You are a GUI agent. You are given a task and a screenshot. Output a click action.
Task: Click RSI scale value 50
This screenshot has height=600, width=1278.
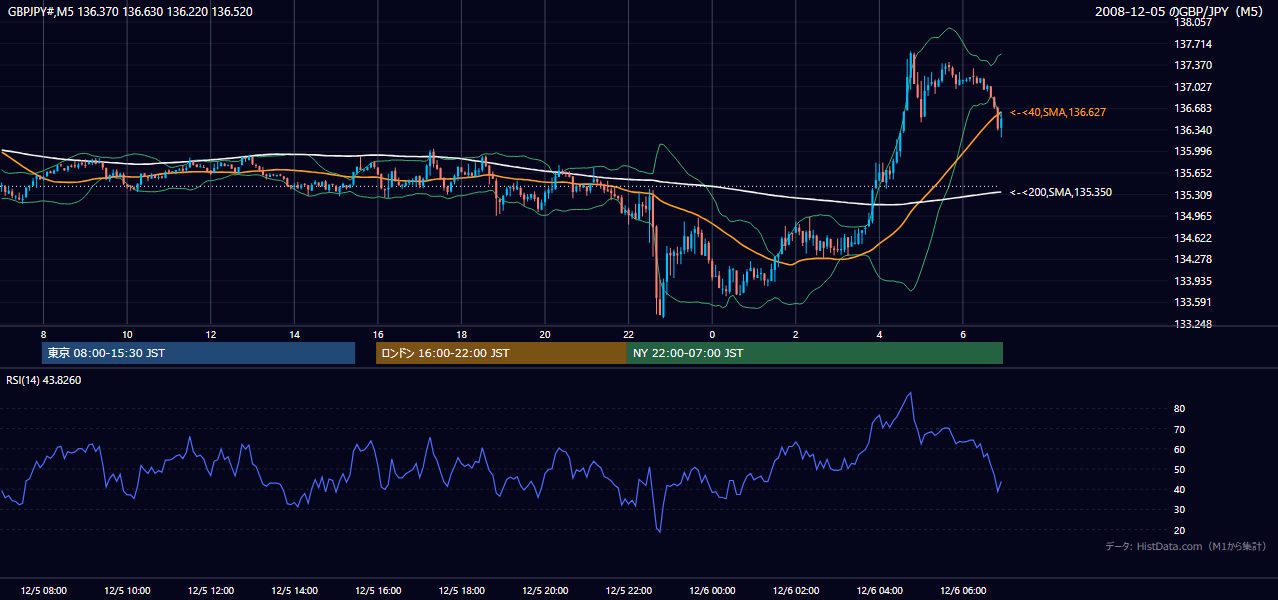point(1180,469)
